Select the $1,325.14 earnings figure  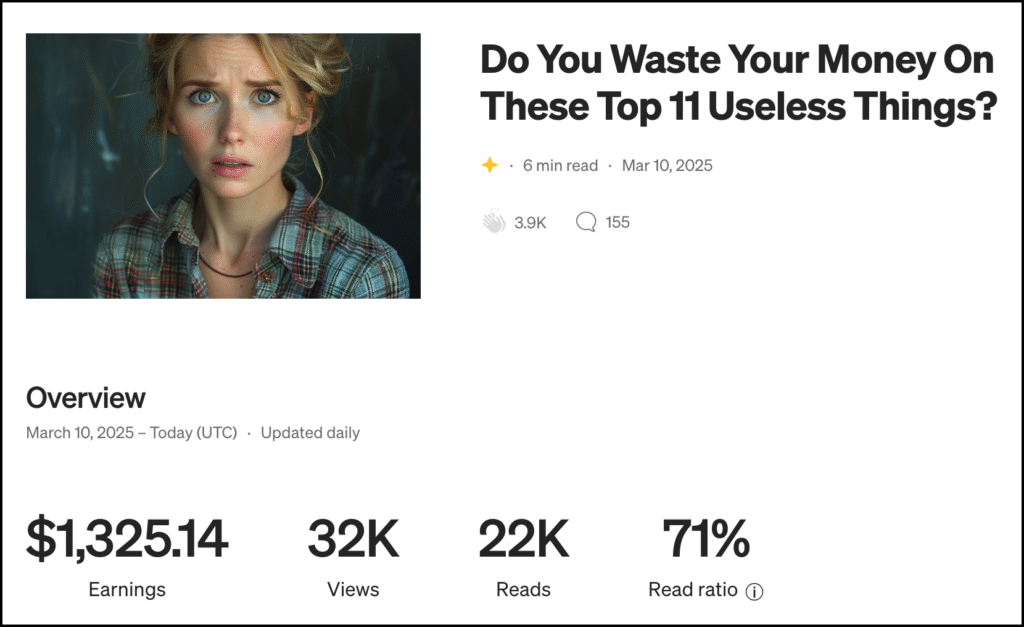pyautogui.click(x=127, y=540)
